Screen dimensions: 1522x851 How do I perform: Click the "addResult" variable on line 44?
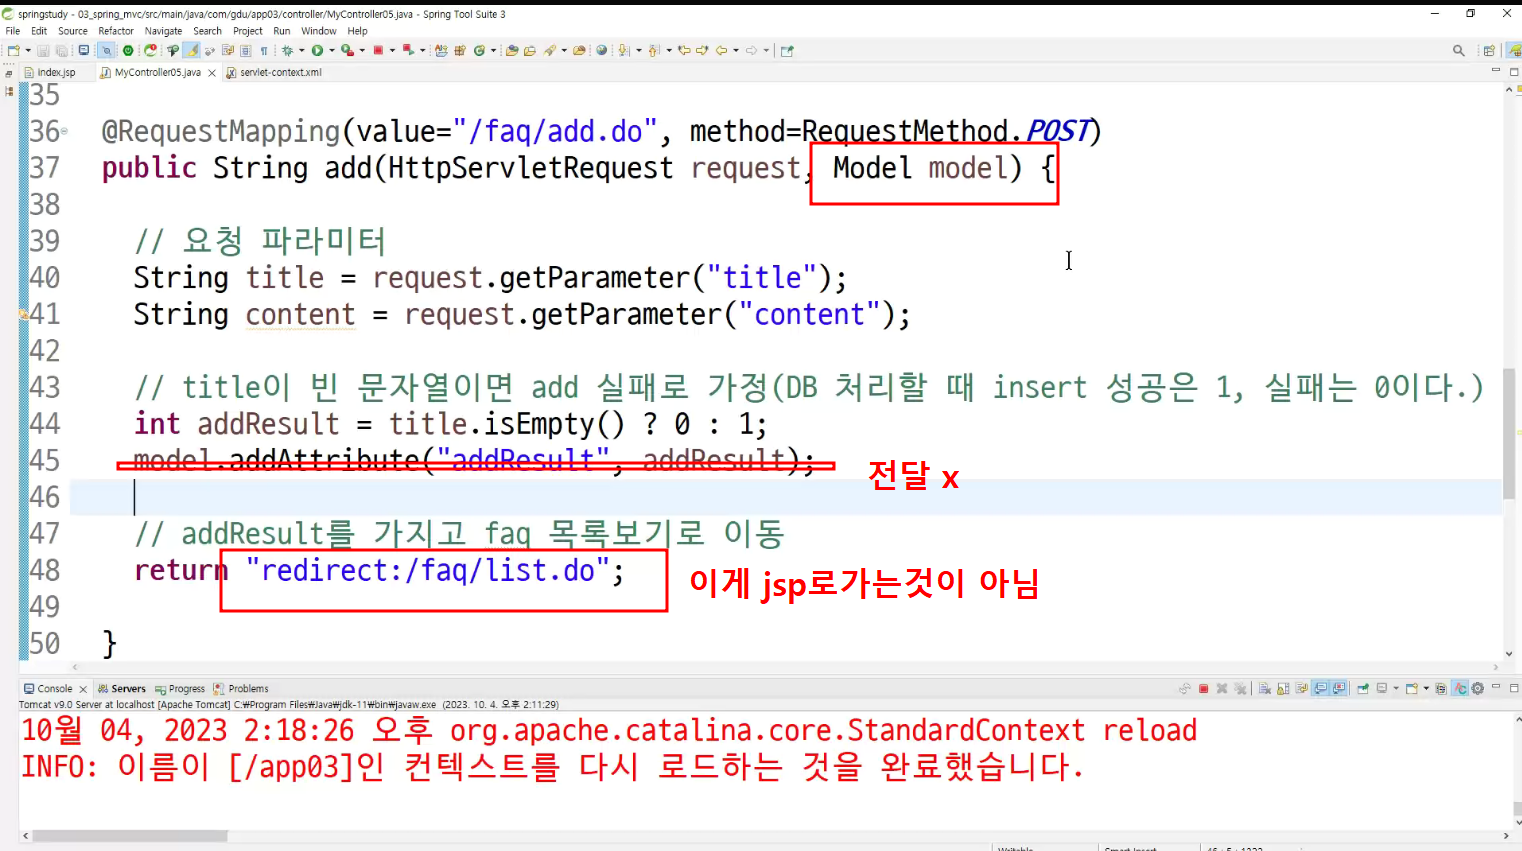(x=268, y=424)
